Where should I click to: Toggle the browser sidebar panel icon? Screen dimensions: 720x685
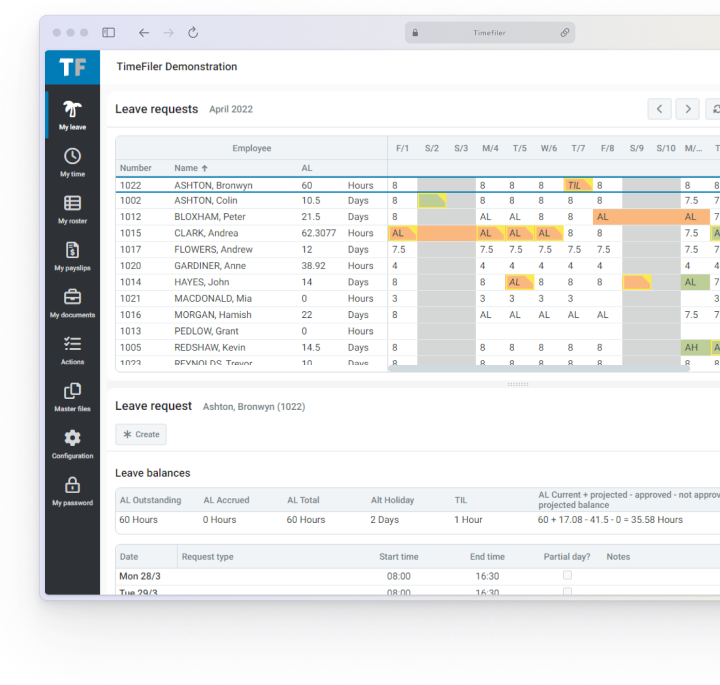pyautogui.click(x=108, y=33)
